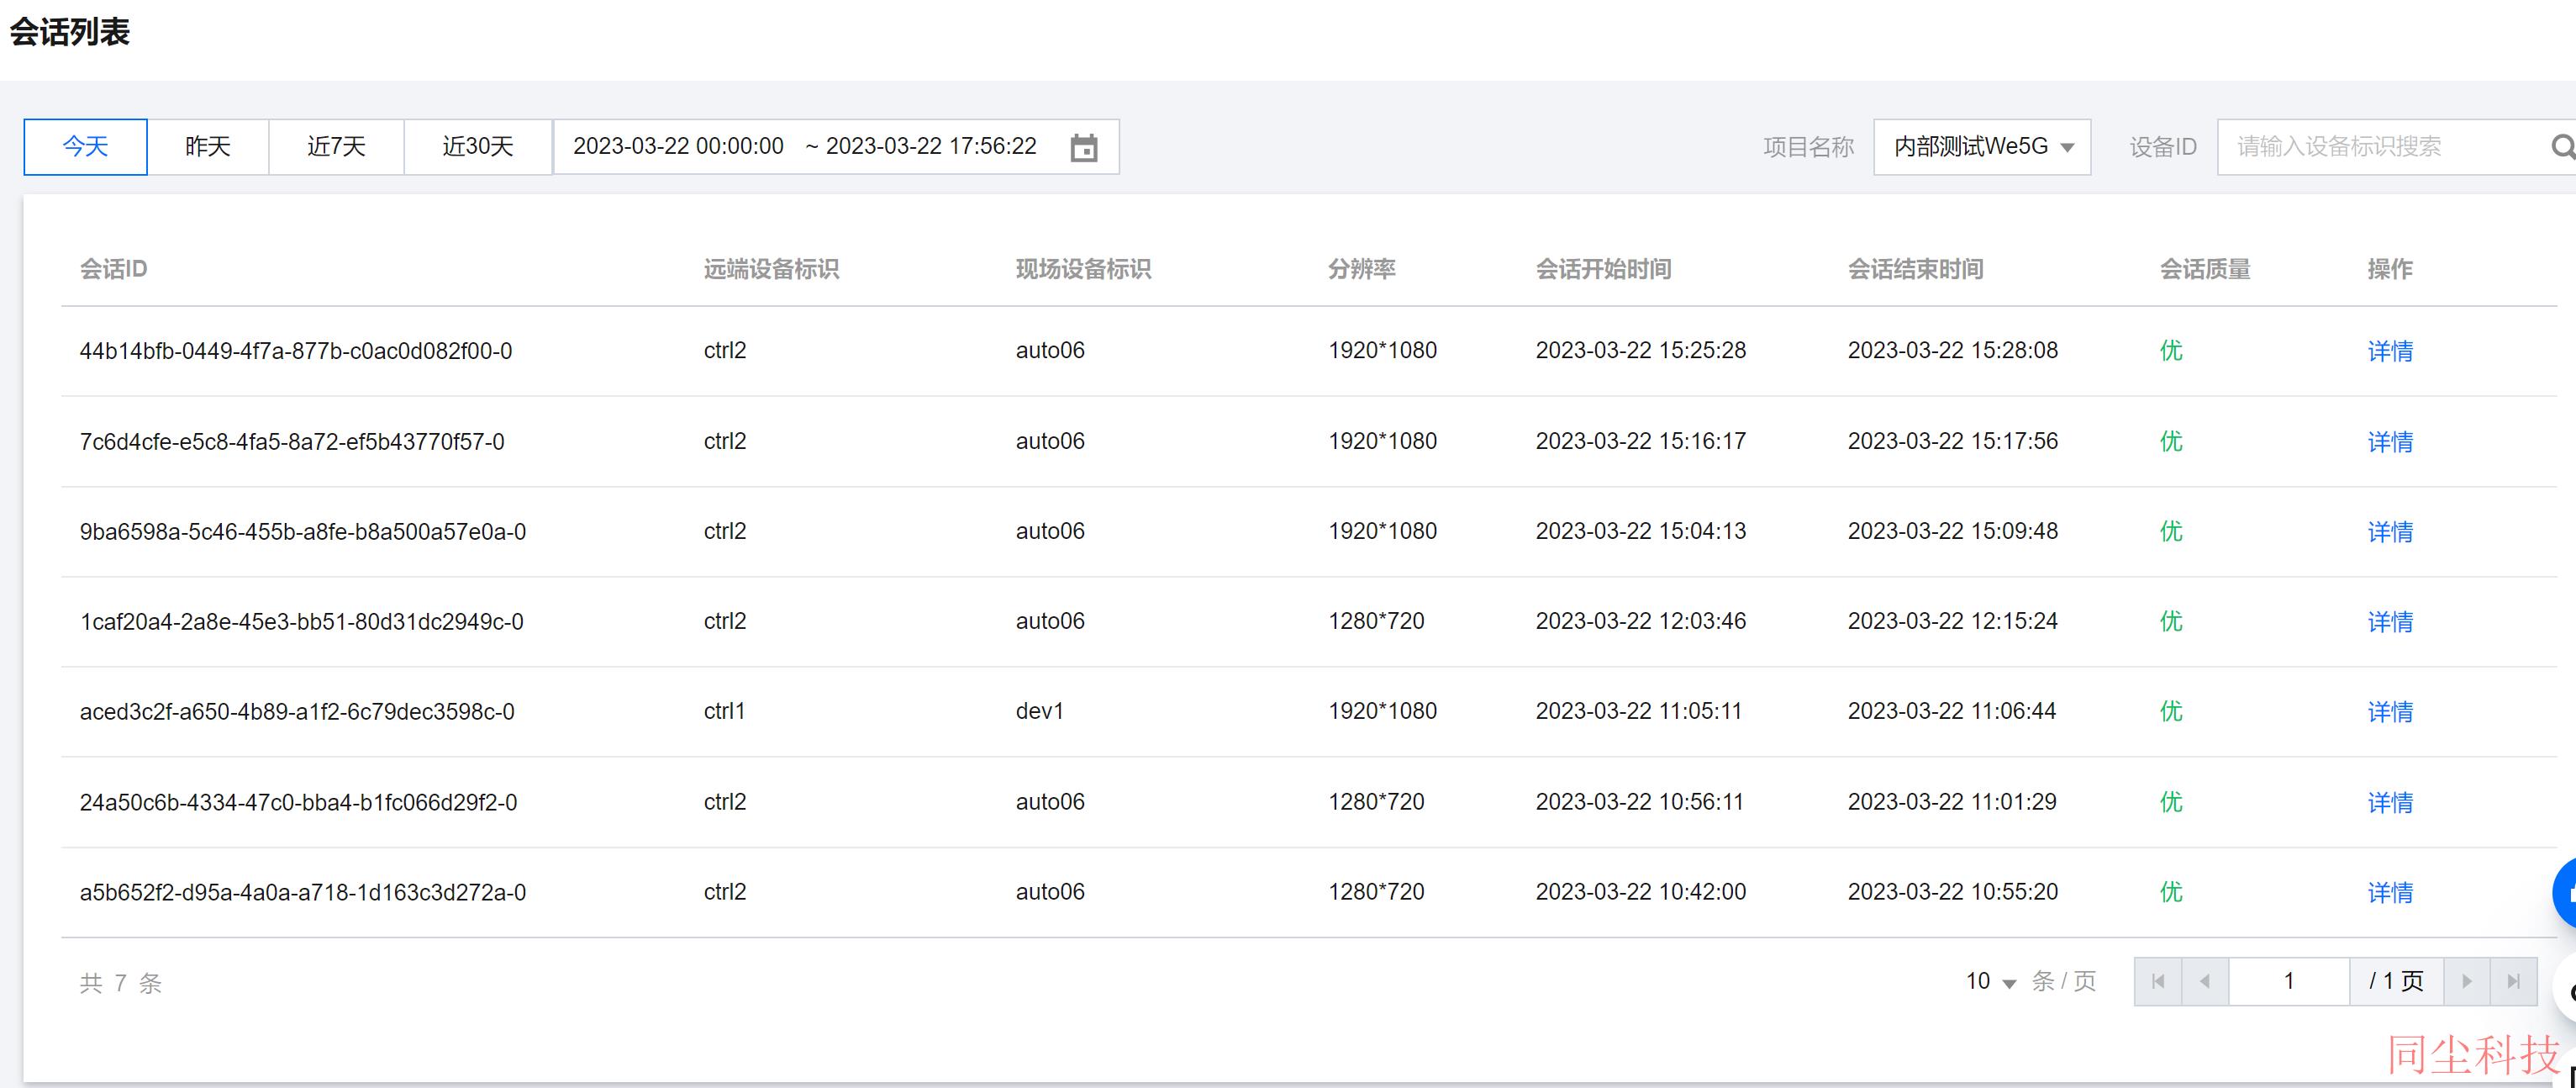Click end time 2023-03-22 15:28:08
2576x1088 pixels.
(1953, 350)
